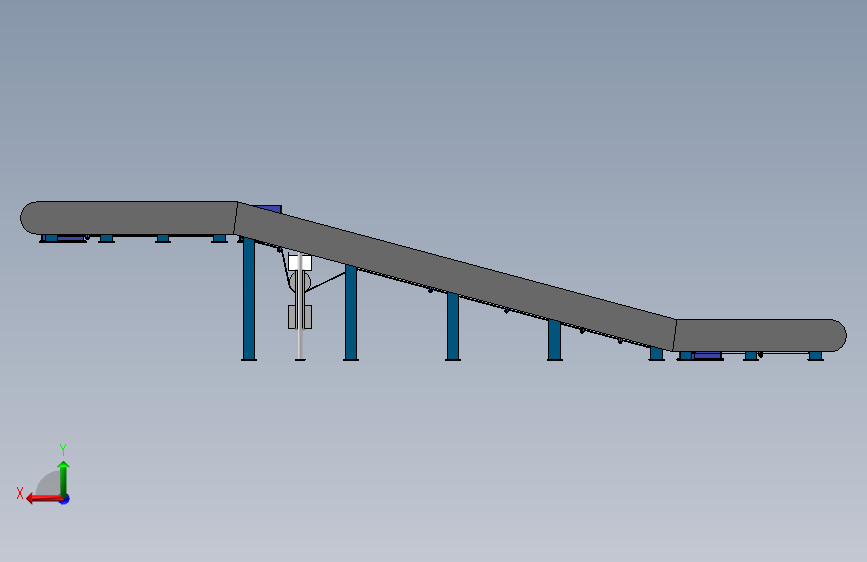
Task: Select the long inclined conveyor belt section
Action: coord(455,275)
